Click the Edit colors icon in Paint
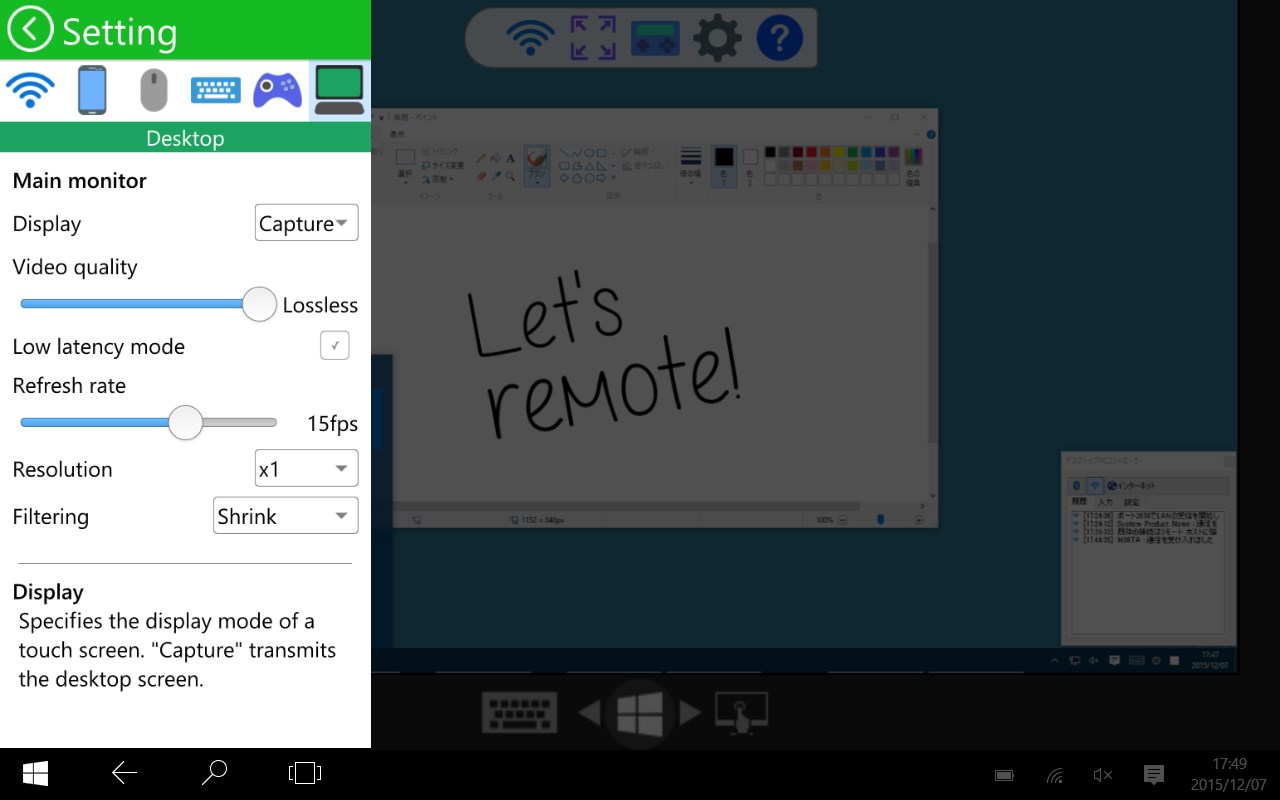 pyautogui.click(x=913, y=166)
